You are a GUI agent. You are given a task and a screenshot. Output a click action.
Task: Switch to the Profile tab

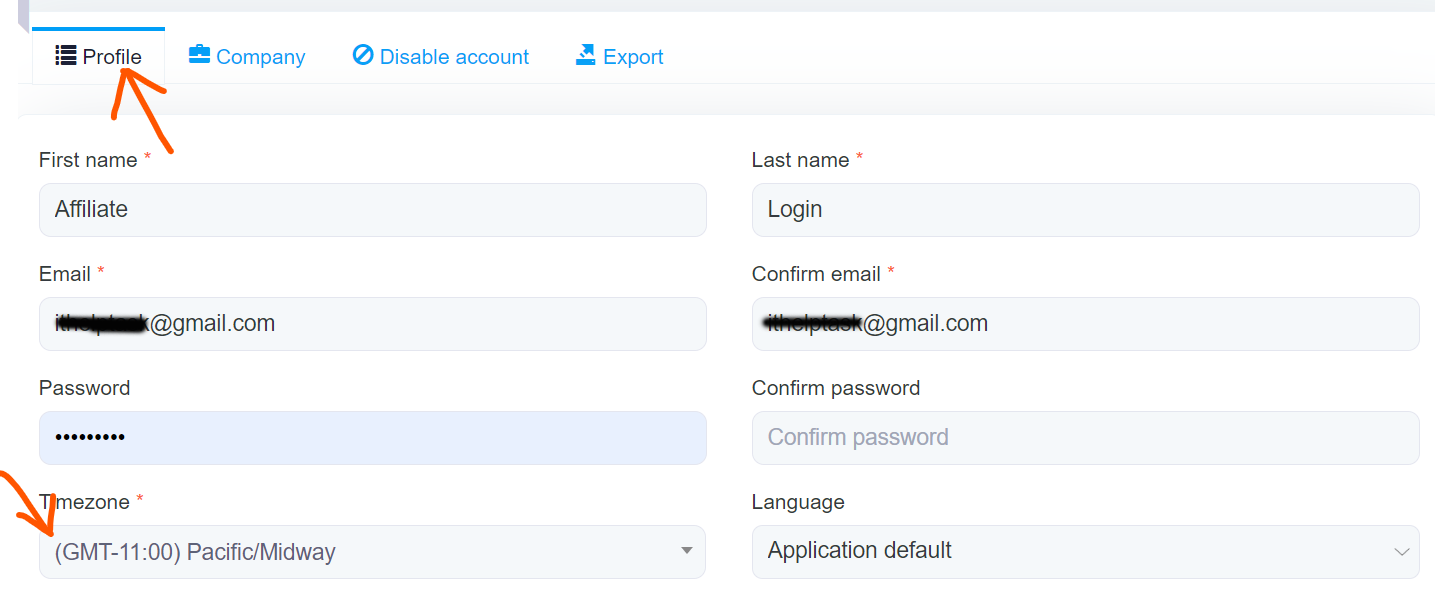[99, 57]
